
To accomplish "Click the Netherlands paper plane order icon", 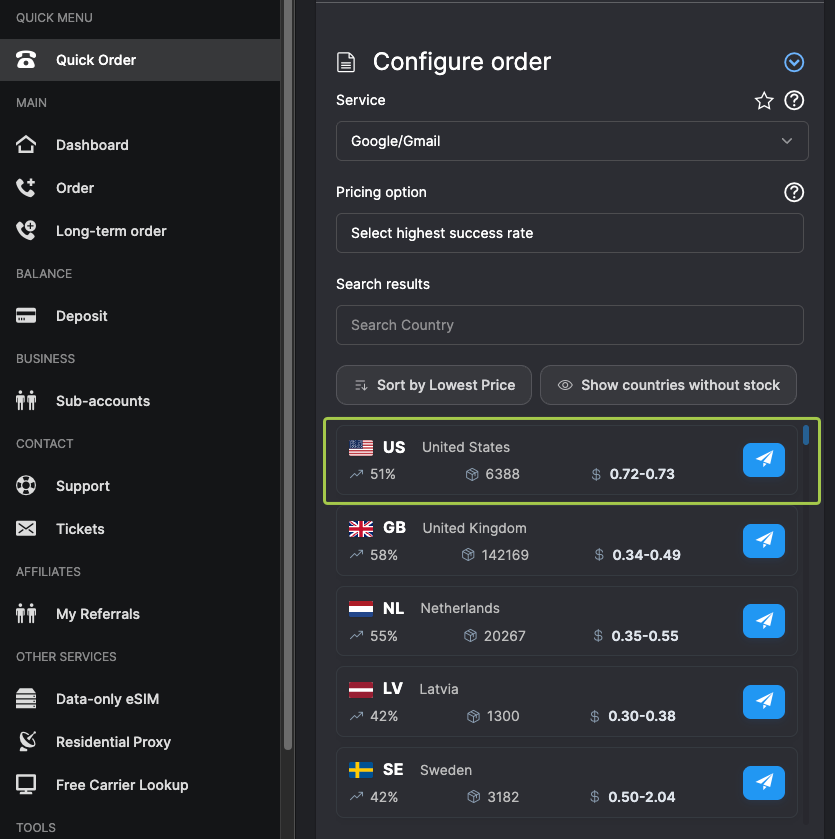I will (764, 621).
